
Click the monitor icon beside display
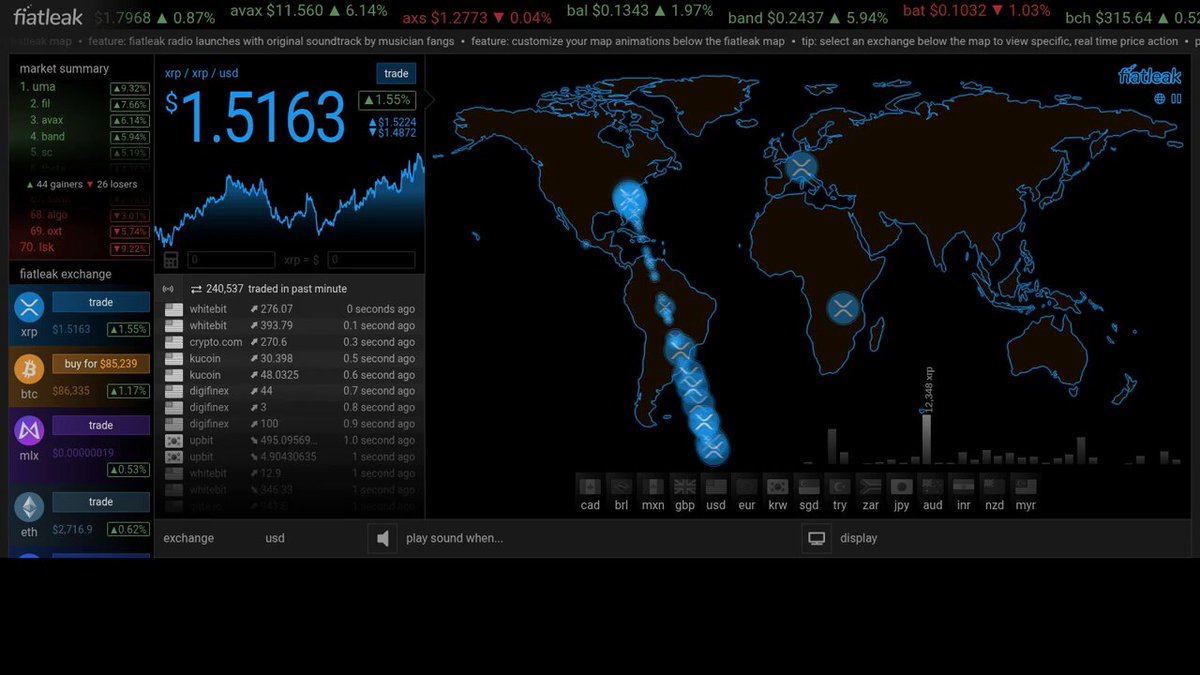click(x=817, y=539)
